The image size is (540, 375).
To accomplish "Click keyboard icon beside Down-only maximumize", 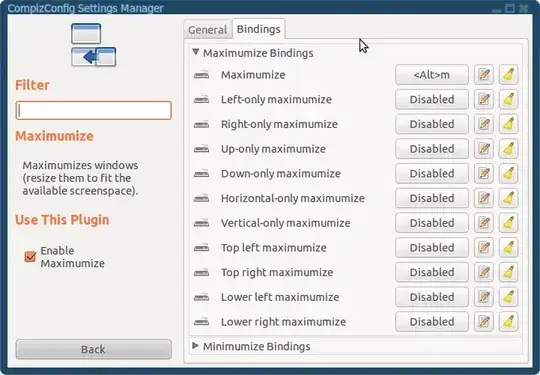I will pos(201,174).
